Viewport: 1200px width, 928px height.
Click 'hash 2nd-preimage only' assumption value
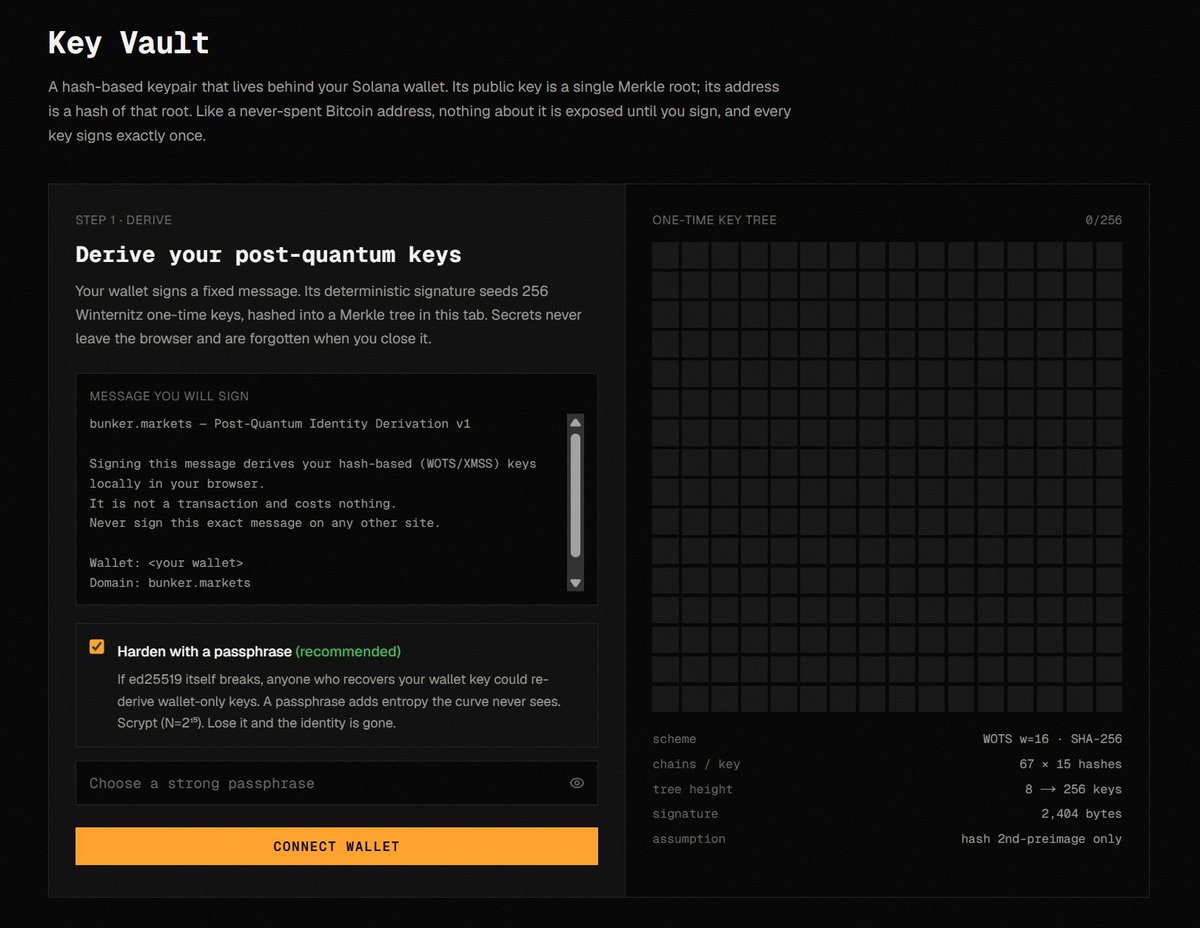click(x=1041, y=839)
